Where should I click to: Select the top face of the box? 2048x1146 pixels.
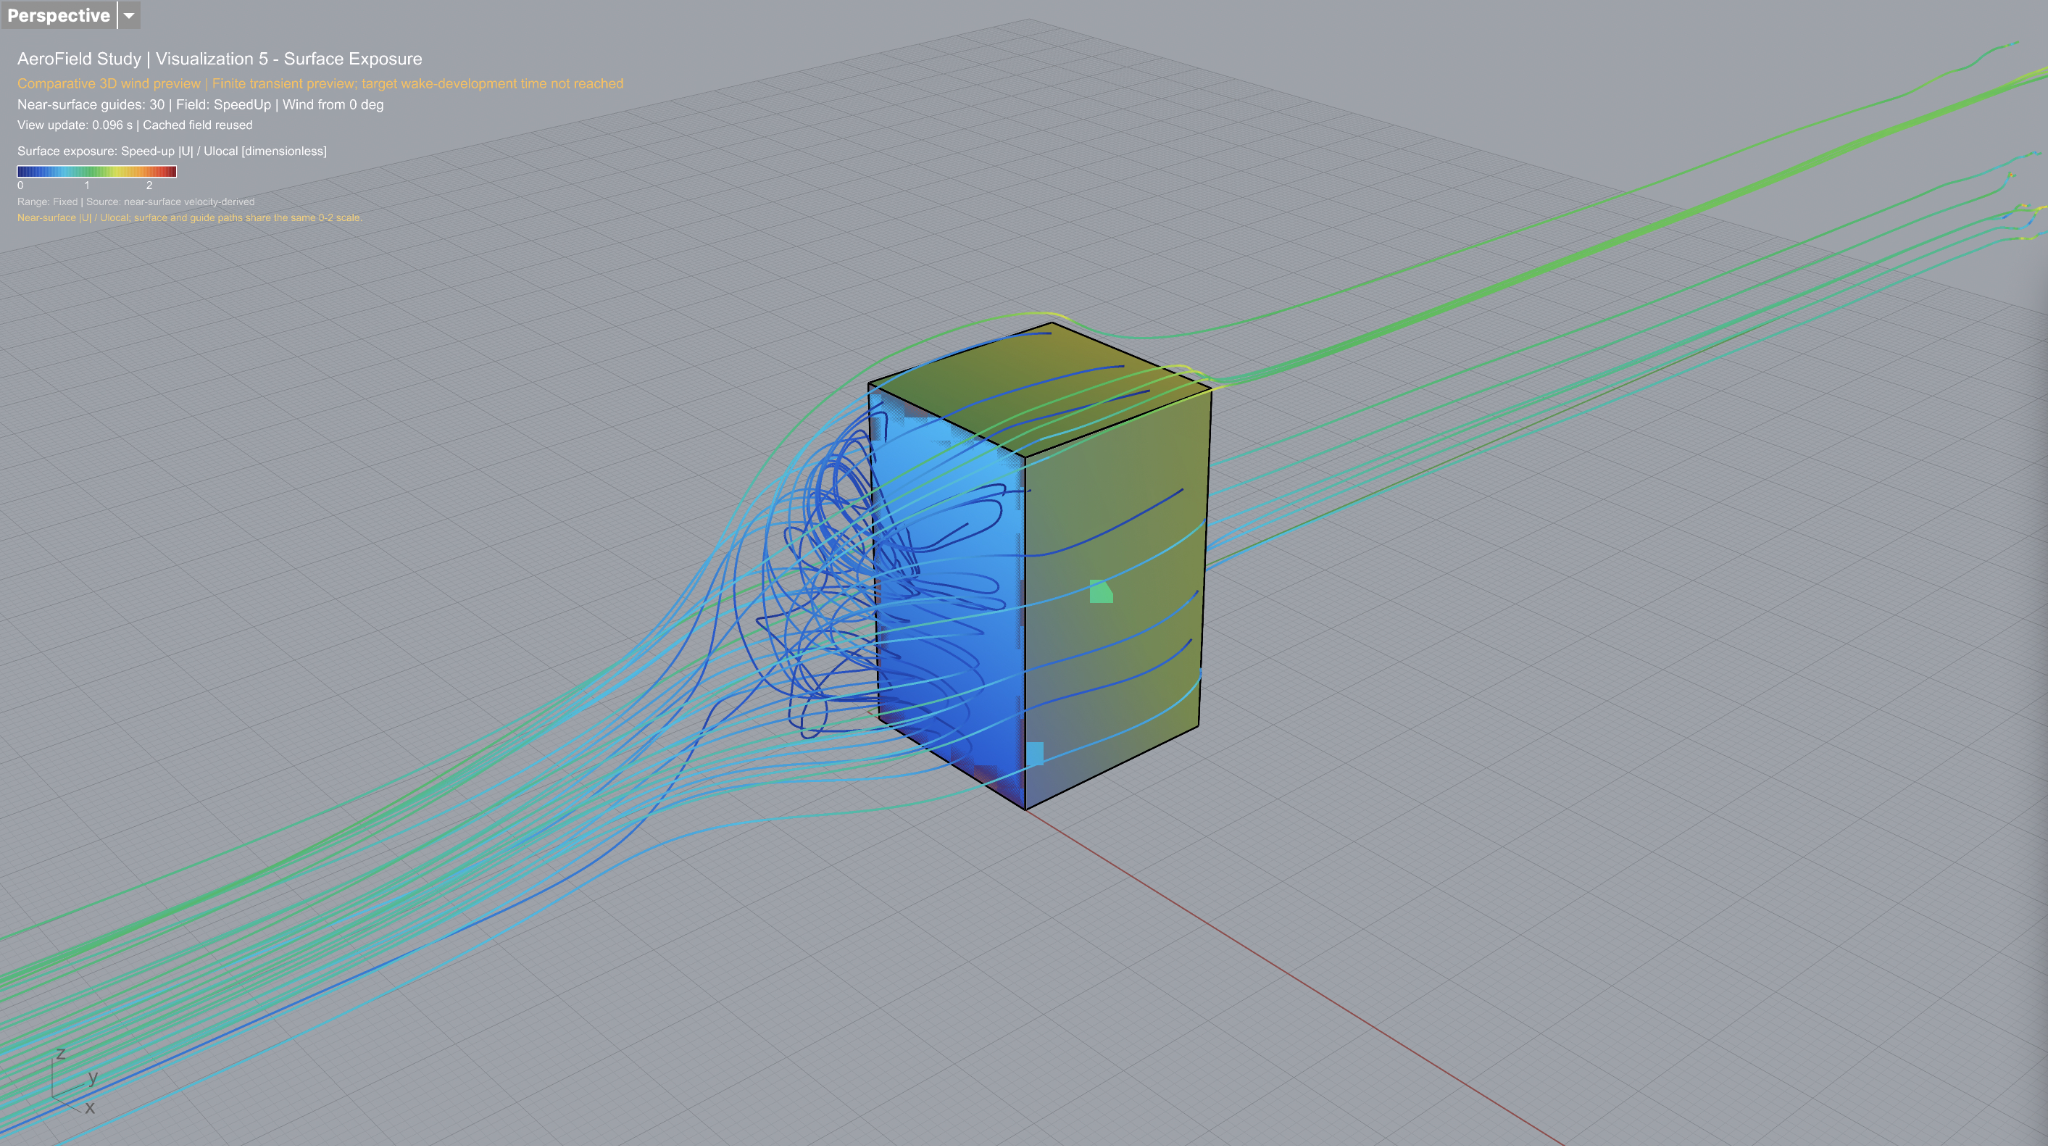coord(1040,390)
